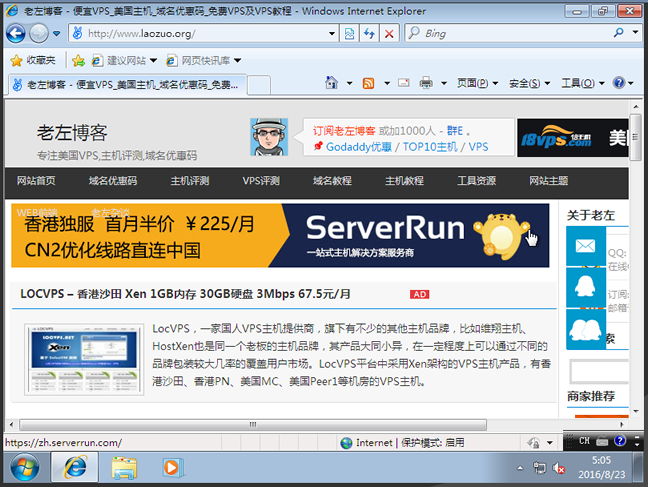This screenshot has width=648, height=487.
Task: Click the 老左博客 site title
Action: click(72, 133)
